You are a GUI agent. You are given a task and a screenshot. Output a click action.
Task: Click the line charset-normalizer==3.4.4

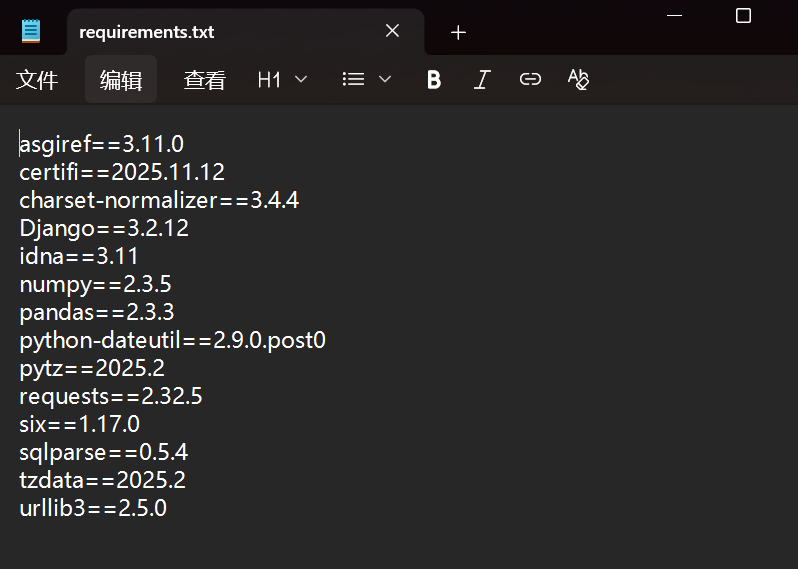[x=159, y=200]
